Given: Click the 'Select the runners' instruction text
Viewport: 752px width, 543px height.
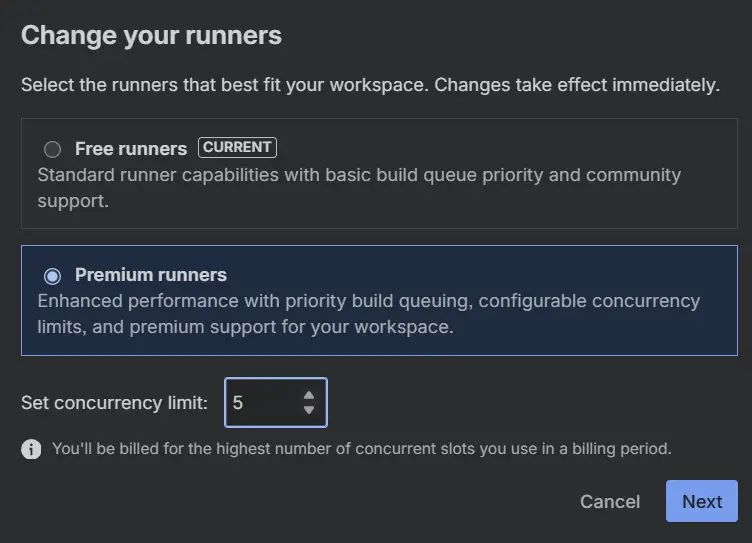Looking at the screenshot, I should (x=370, y=85).
